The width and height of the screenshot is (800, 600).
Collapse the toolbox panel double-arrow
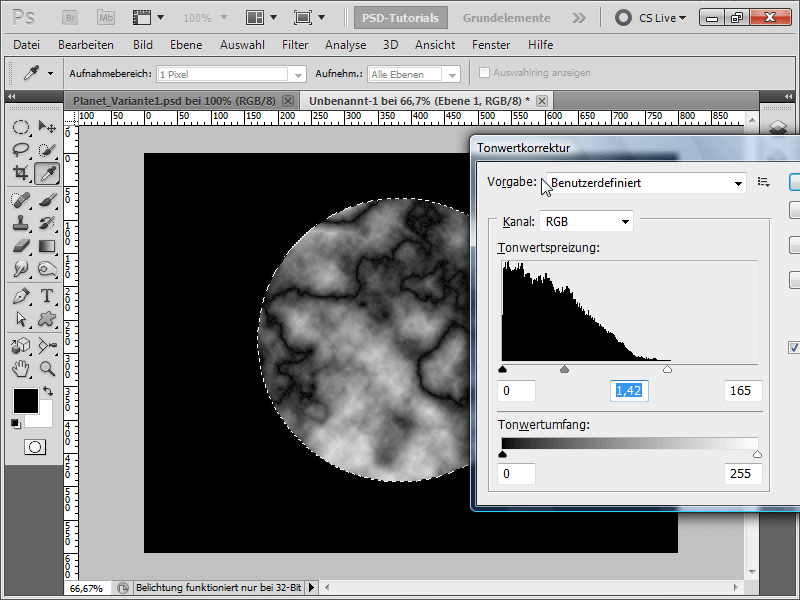pyautogui.click(x=11, y=96)
